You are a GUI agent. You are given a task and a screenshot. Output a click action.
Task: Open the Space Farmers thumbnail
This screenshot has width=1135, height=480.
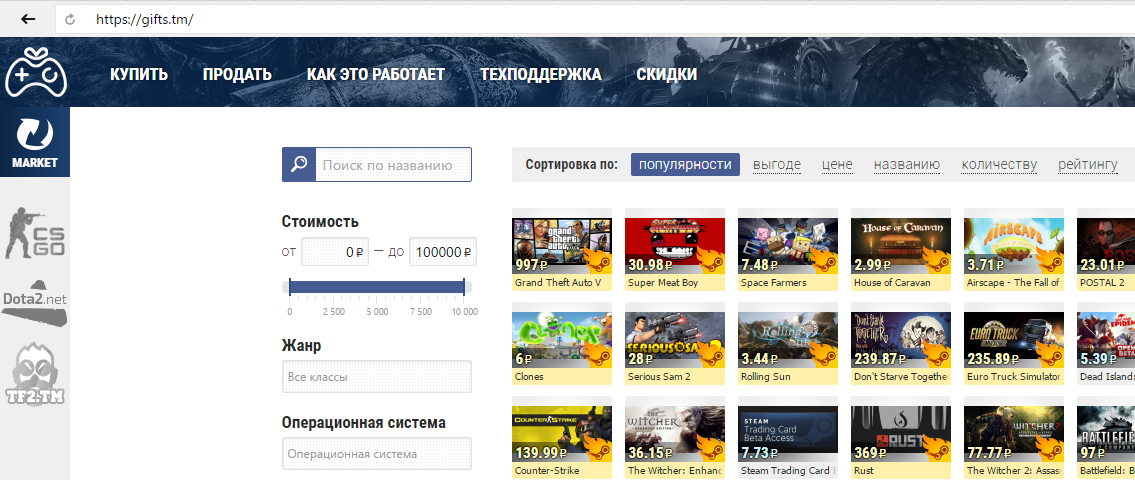click(788, 245)
